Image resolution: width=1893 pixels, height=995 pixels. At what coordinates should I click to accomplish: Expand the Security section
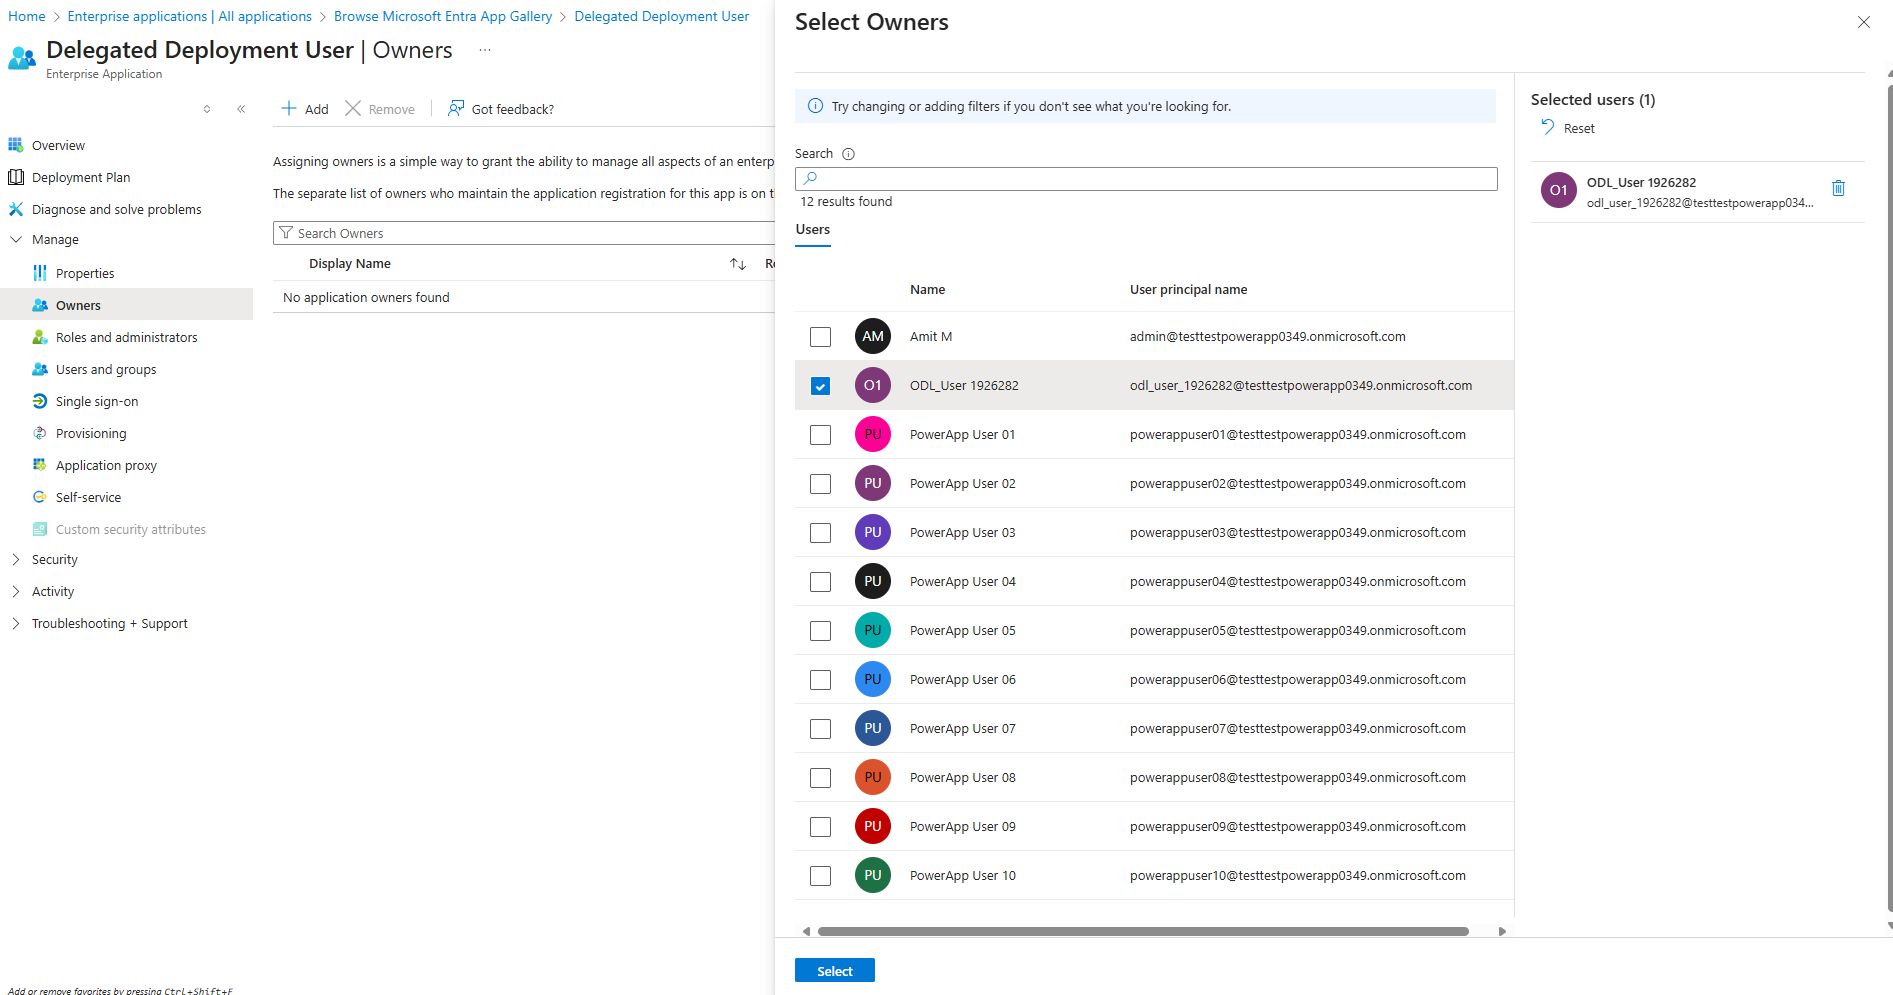click(16, 560)
